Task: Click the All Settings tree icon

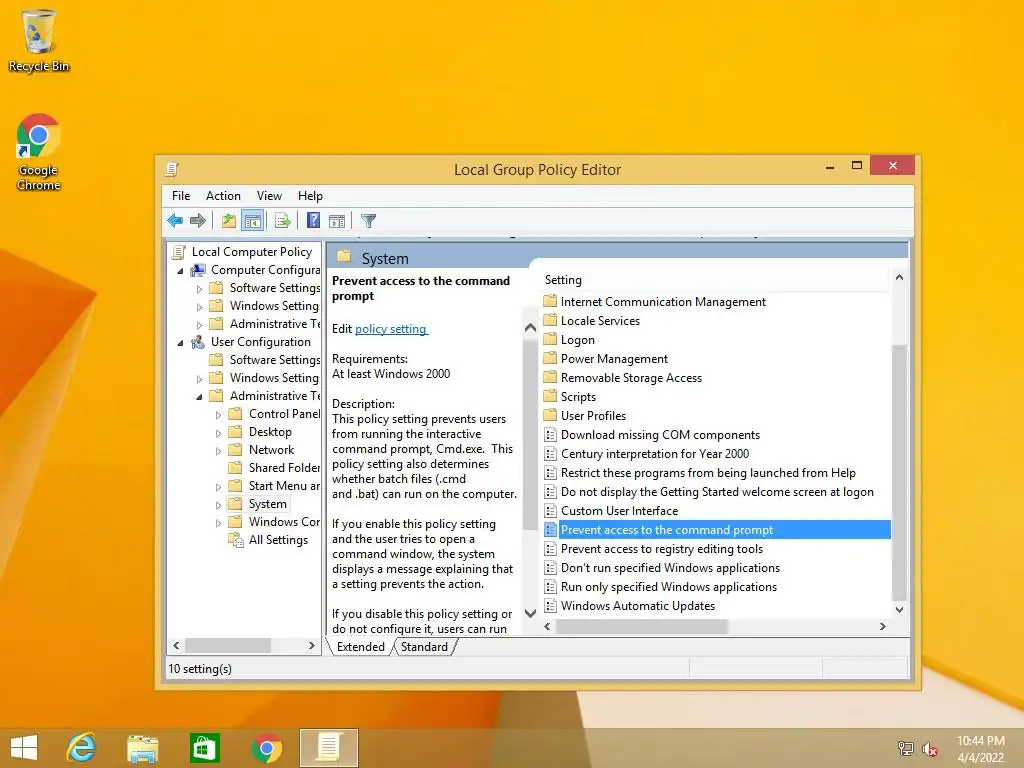Action: 235,539
